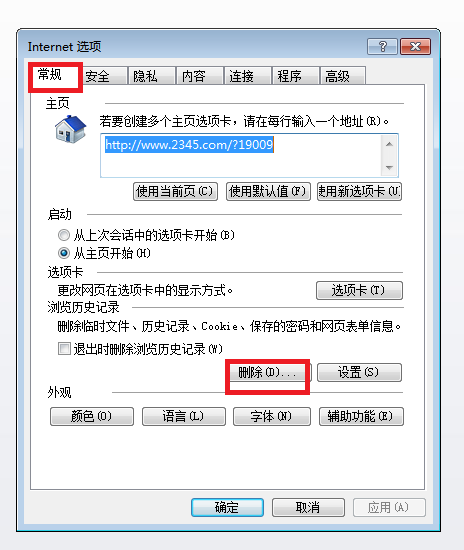Switch to the 高级 tab
This screenshot has width=464, height=550.
(x=337, y=76)
